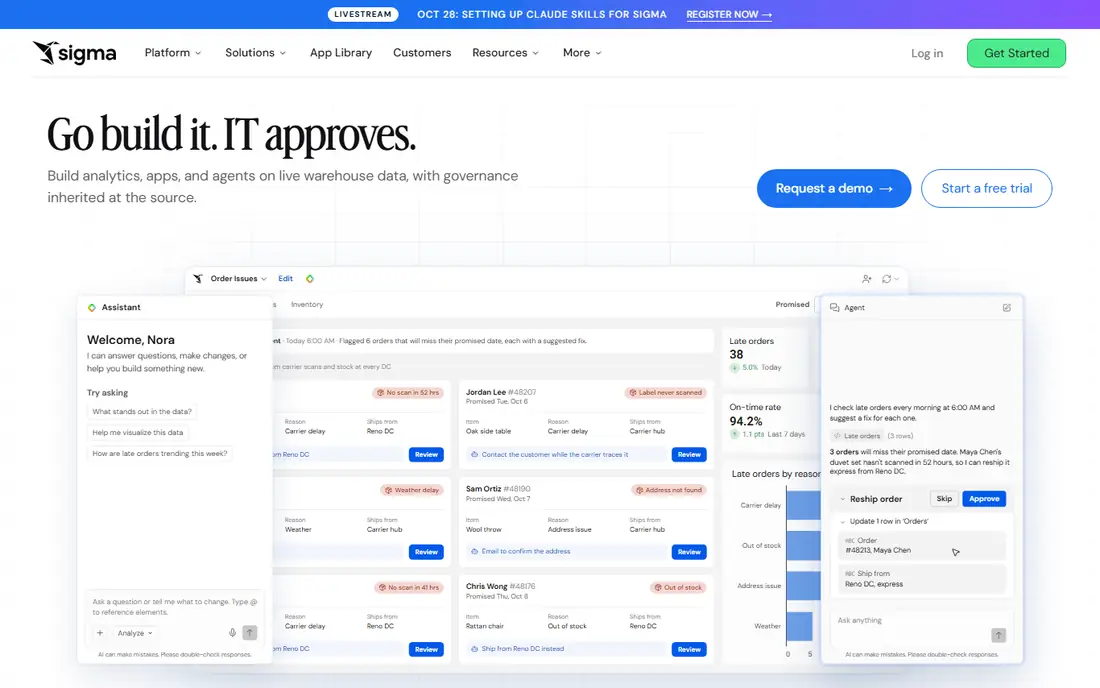The height and width of the screenshot is (688, 1100).
Task: Open the Resources menu
Action: [505, 53]
